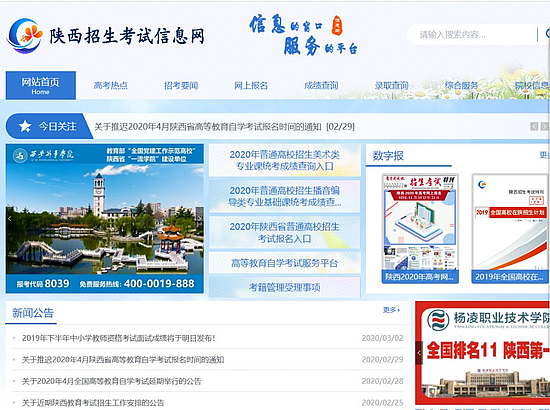Screen dimensions: 550x410
Task: Focus the 请输入搜索内容 search box
Action: (472, 35)
